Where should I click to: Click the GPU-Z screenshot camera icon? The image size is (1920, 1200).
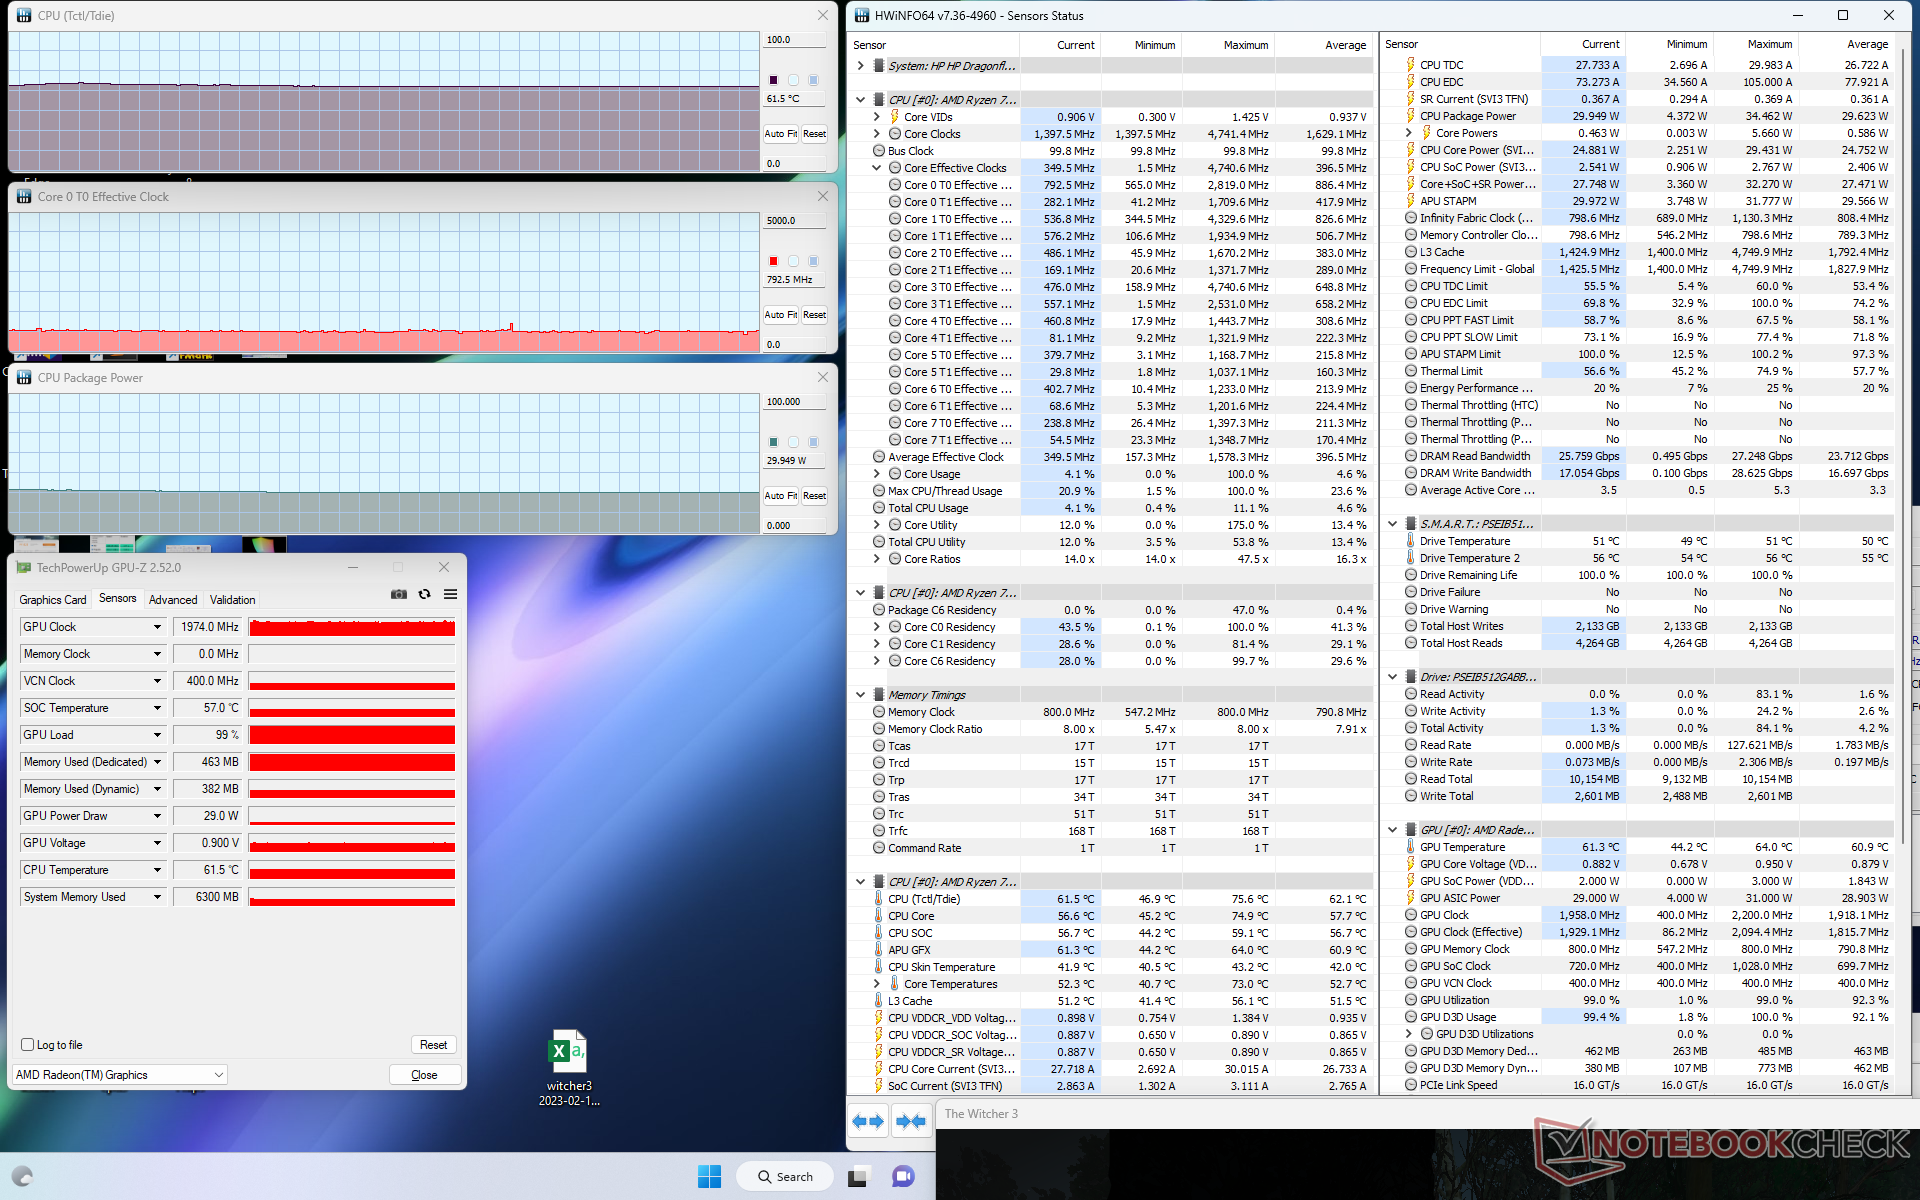(x=399, y=594)
